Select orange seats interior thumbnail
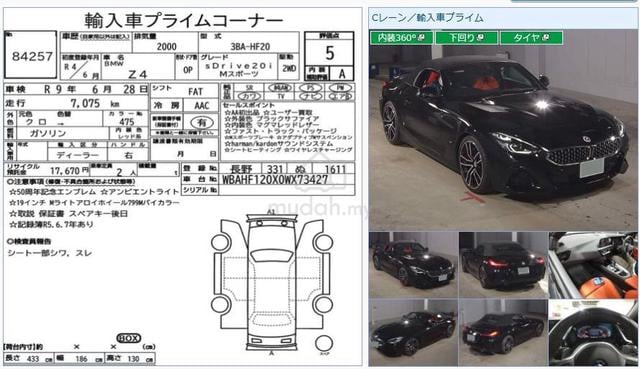The height and width of the screenshot is (369, 640). pos(593,265)
